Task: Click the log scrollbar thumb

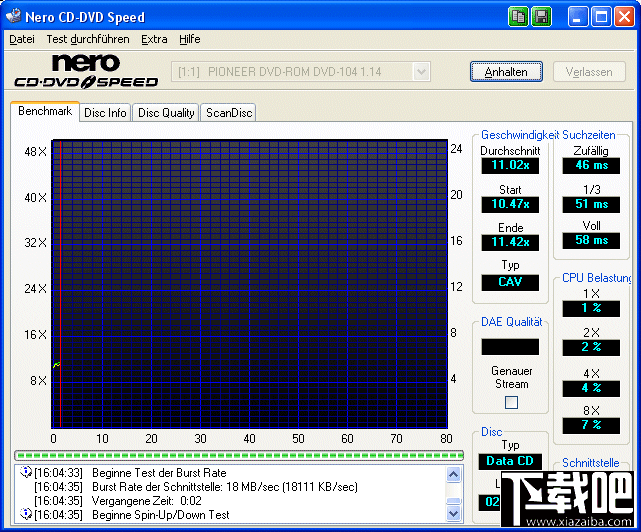Action: [453, 501]
